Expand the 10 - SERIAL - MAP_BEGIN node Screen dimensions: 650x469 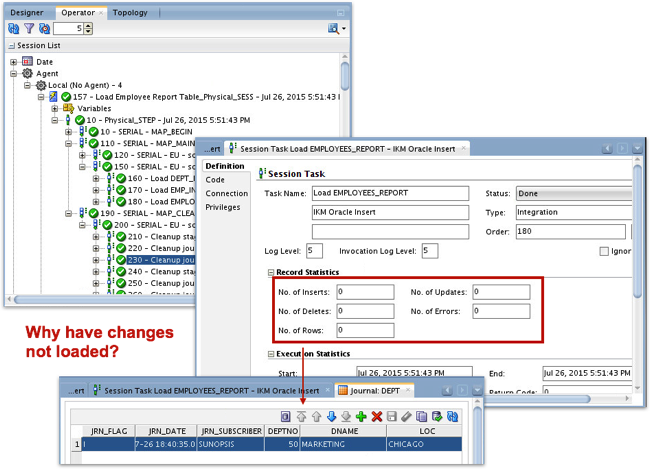click(68, 131)
